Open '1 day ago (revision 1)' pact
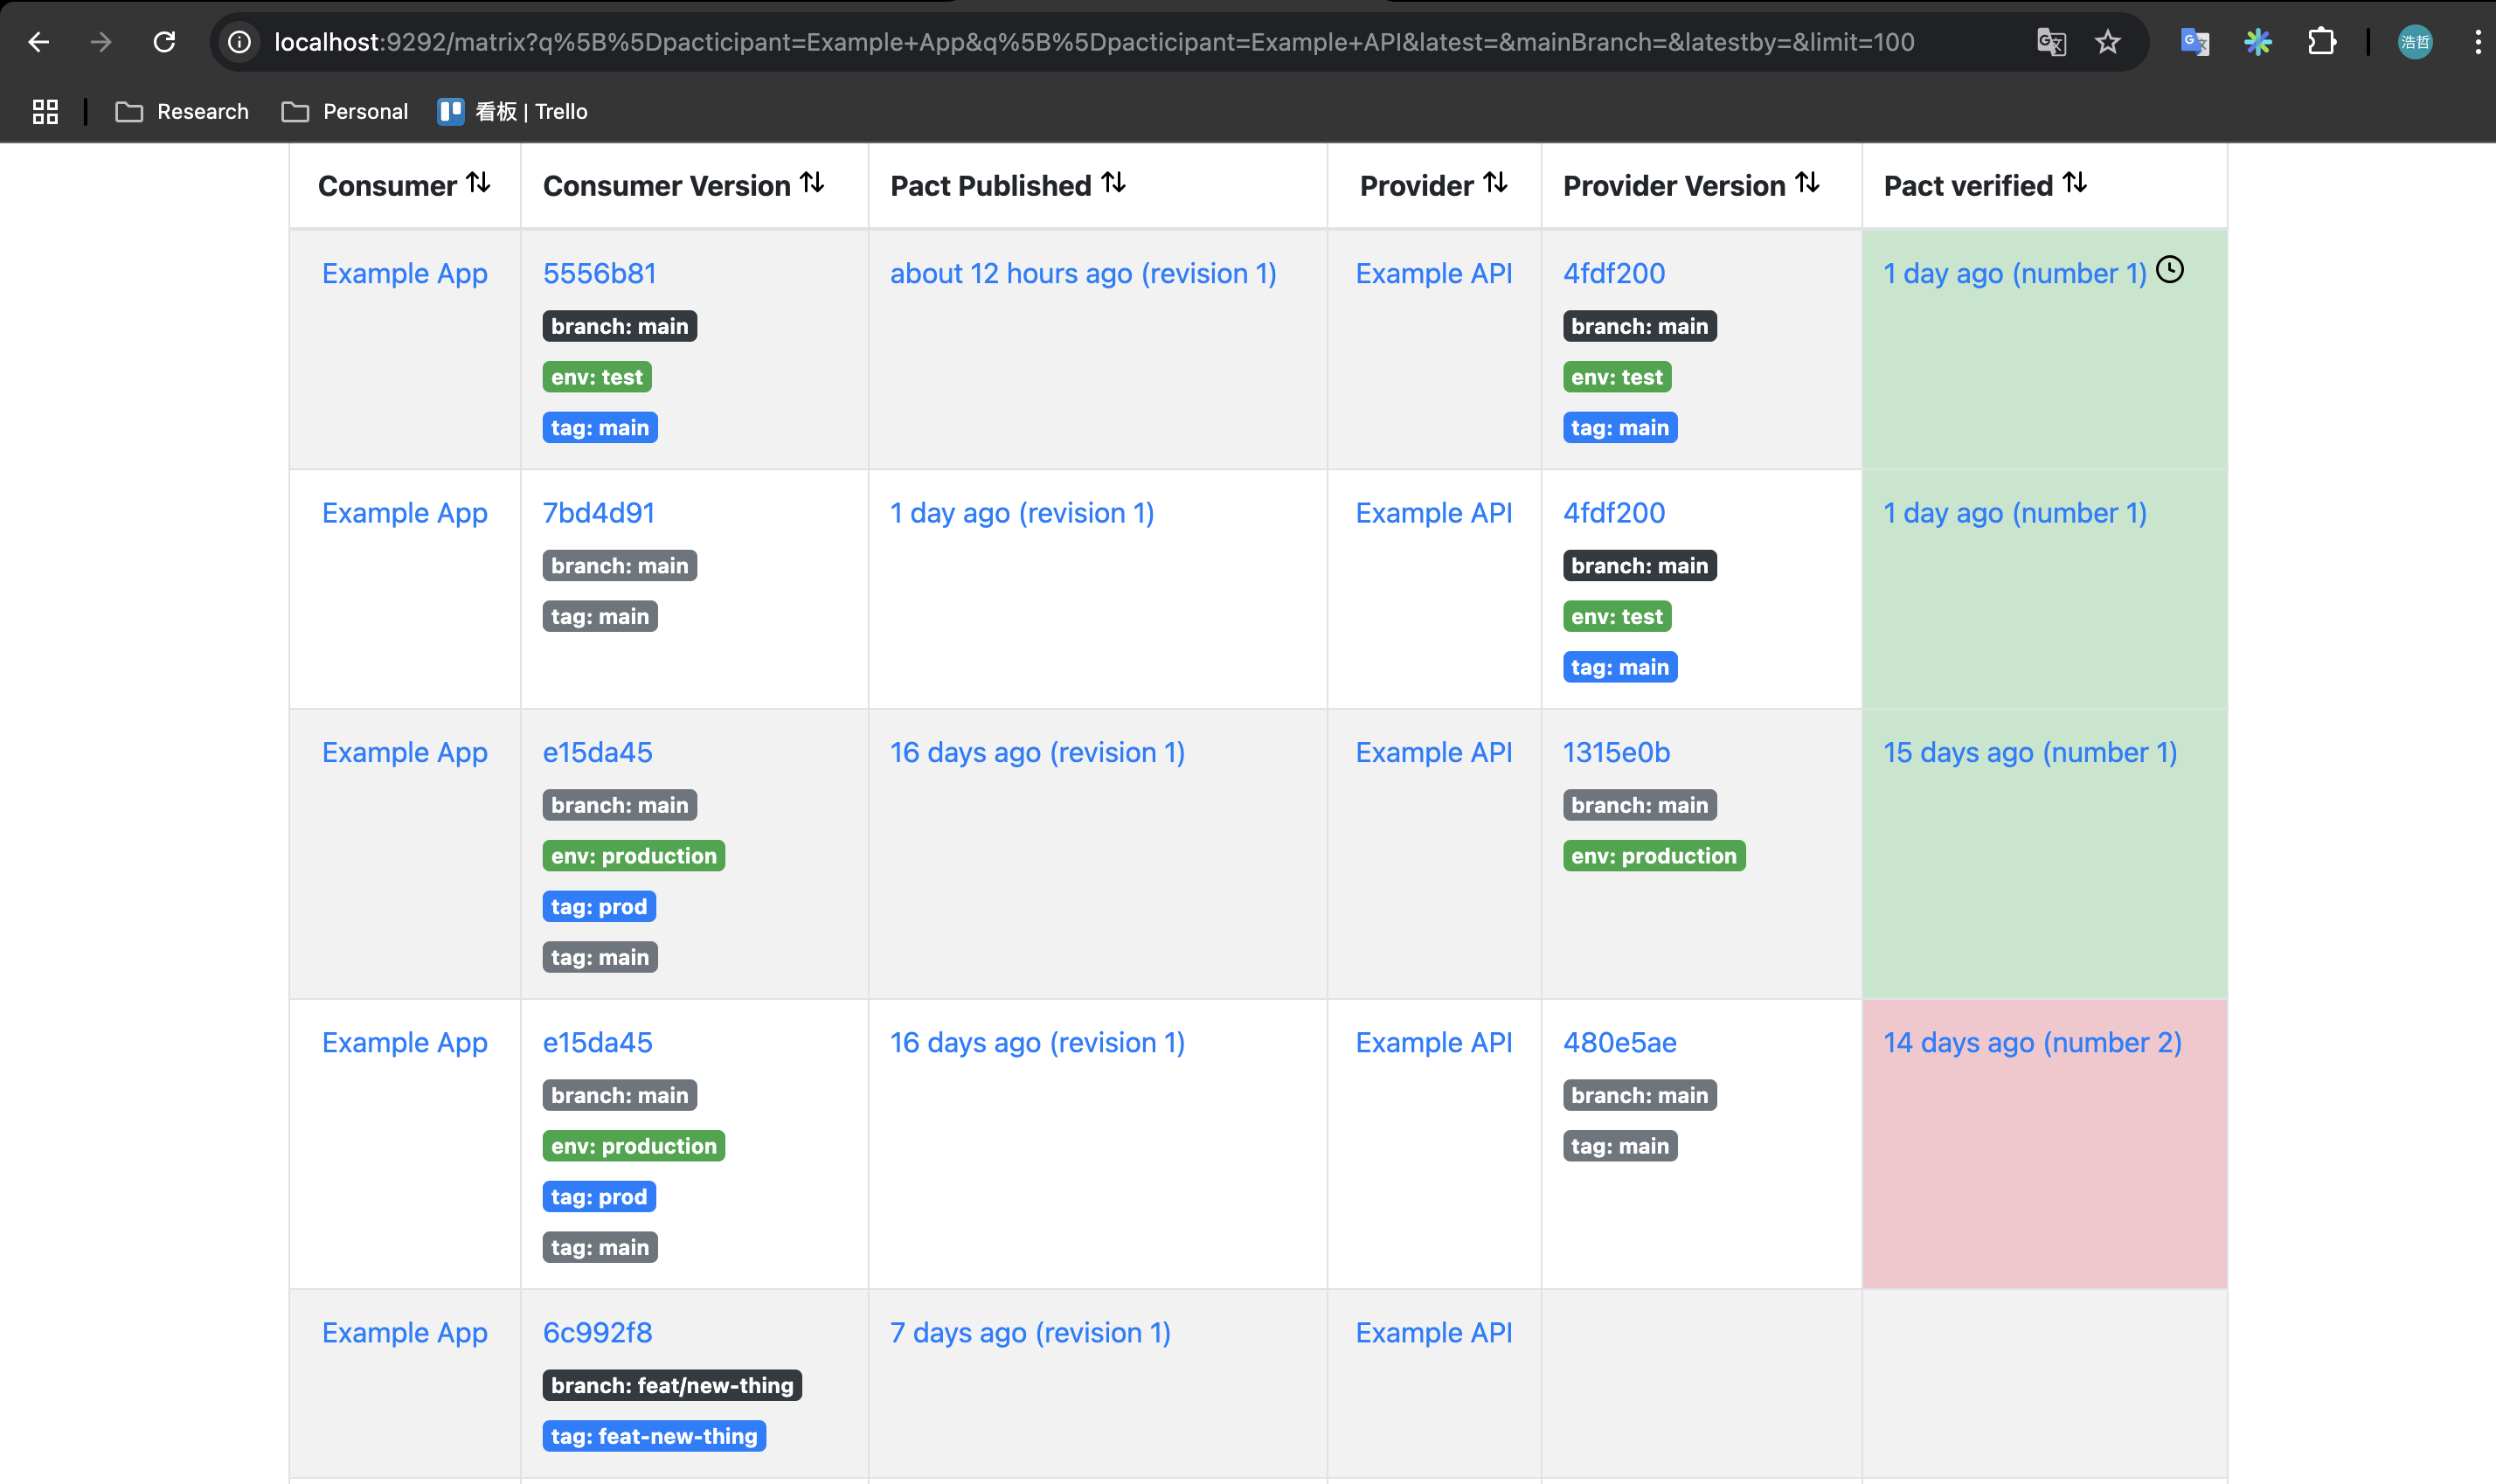The width and height of the screenshot is (2496, 1484). tap(1022, 513)
